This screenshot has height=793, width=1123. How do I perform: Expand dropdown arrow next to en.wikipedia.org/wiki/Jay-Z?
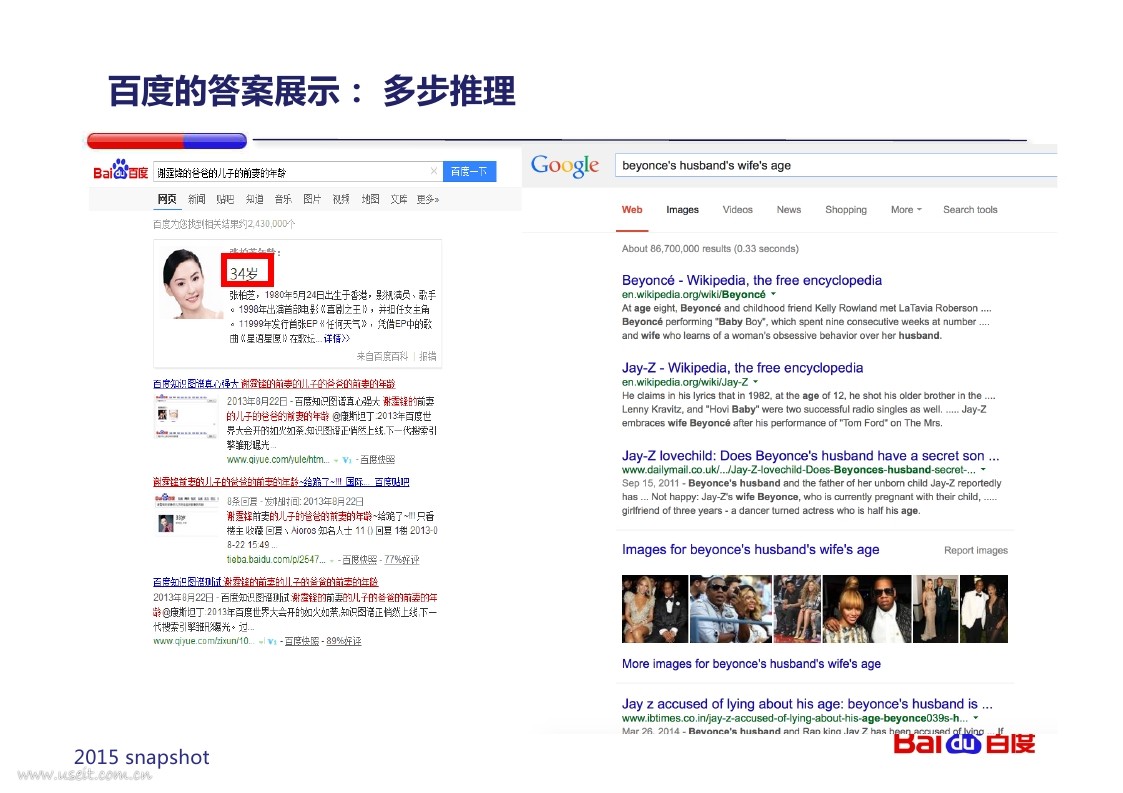click(x=756, y=382)
